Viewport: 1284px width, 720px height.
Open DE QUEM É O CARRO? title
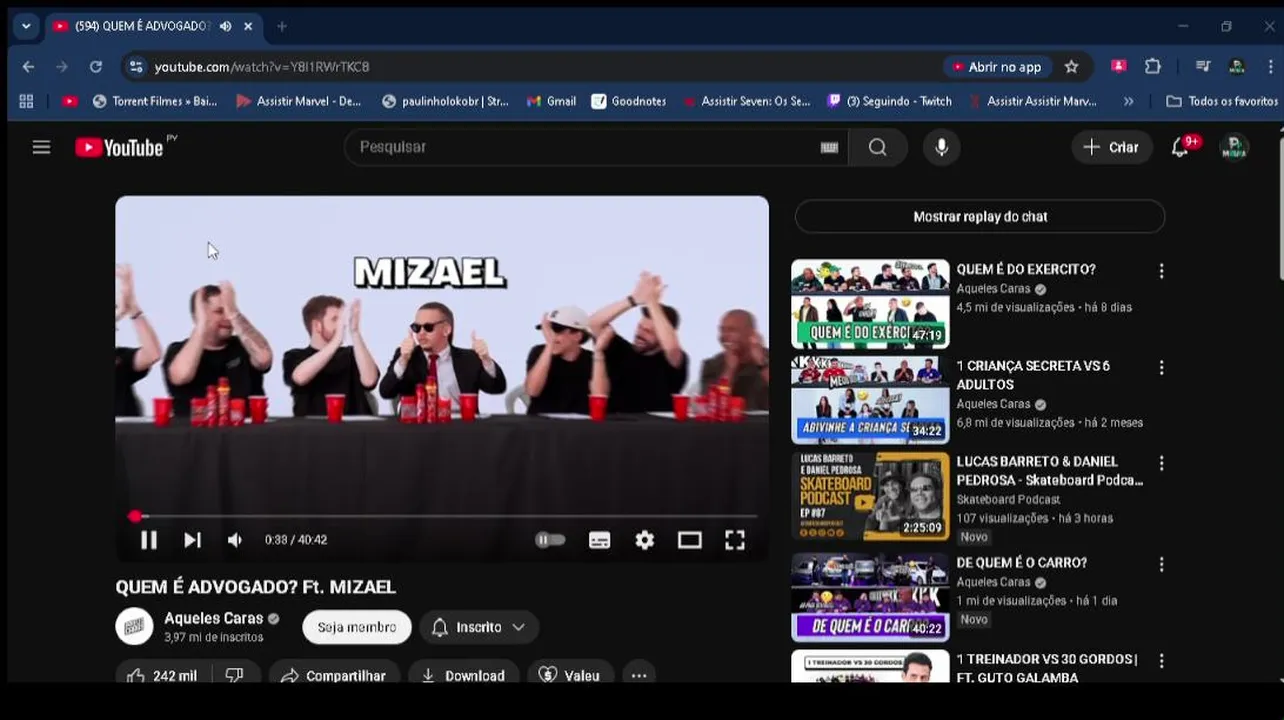click(x=1021, y=563)
